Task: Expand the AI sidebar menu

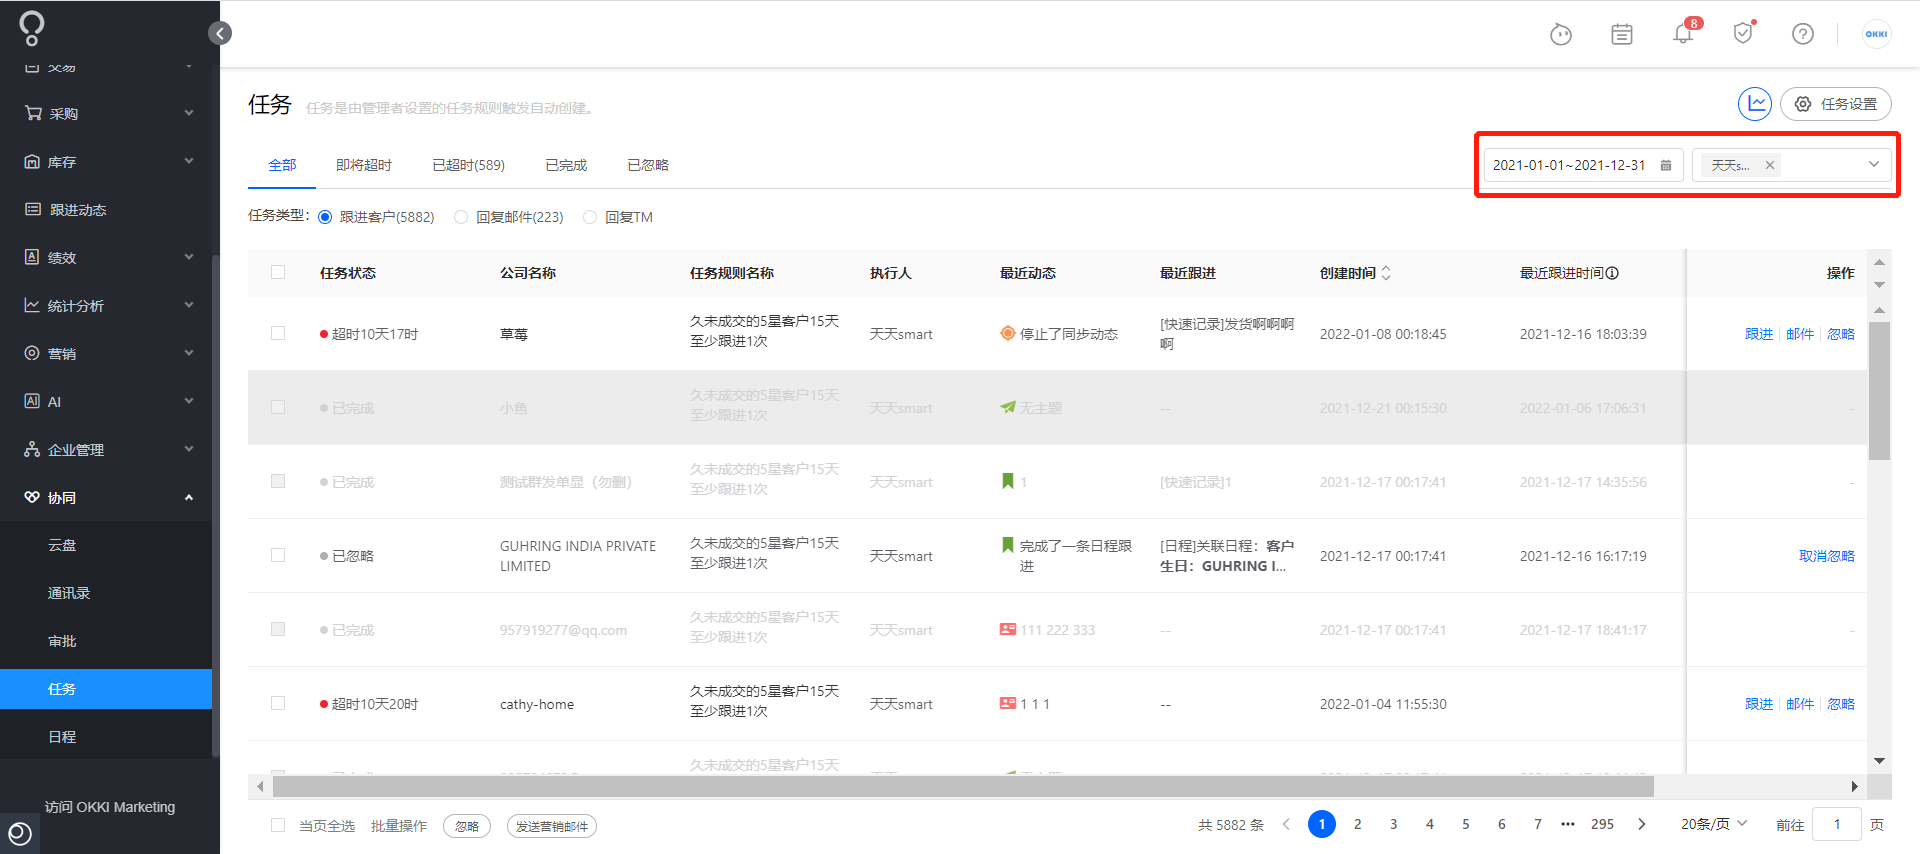Action: click(x=189, y=401)
